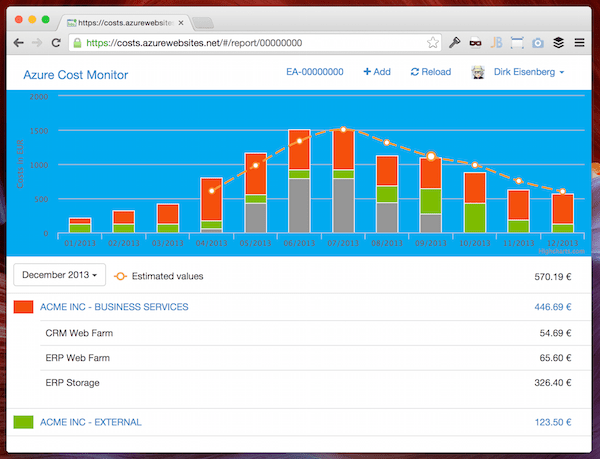Open the December 2013 month dropdown
Viewport: 600px width, 459px height.
(x=59, y=275)
